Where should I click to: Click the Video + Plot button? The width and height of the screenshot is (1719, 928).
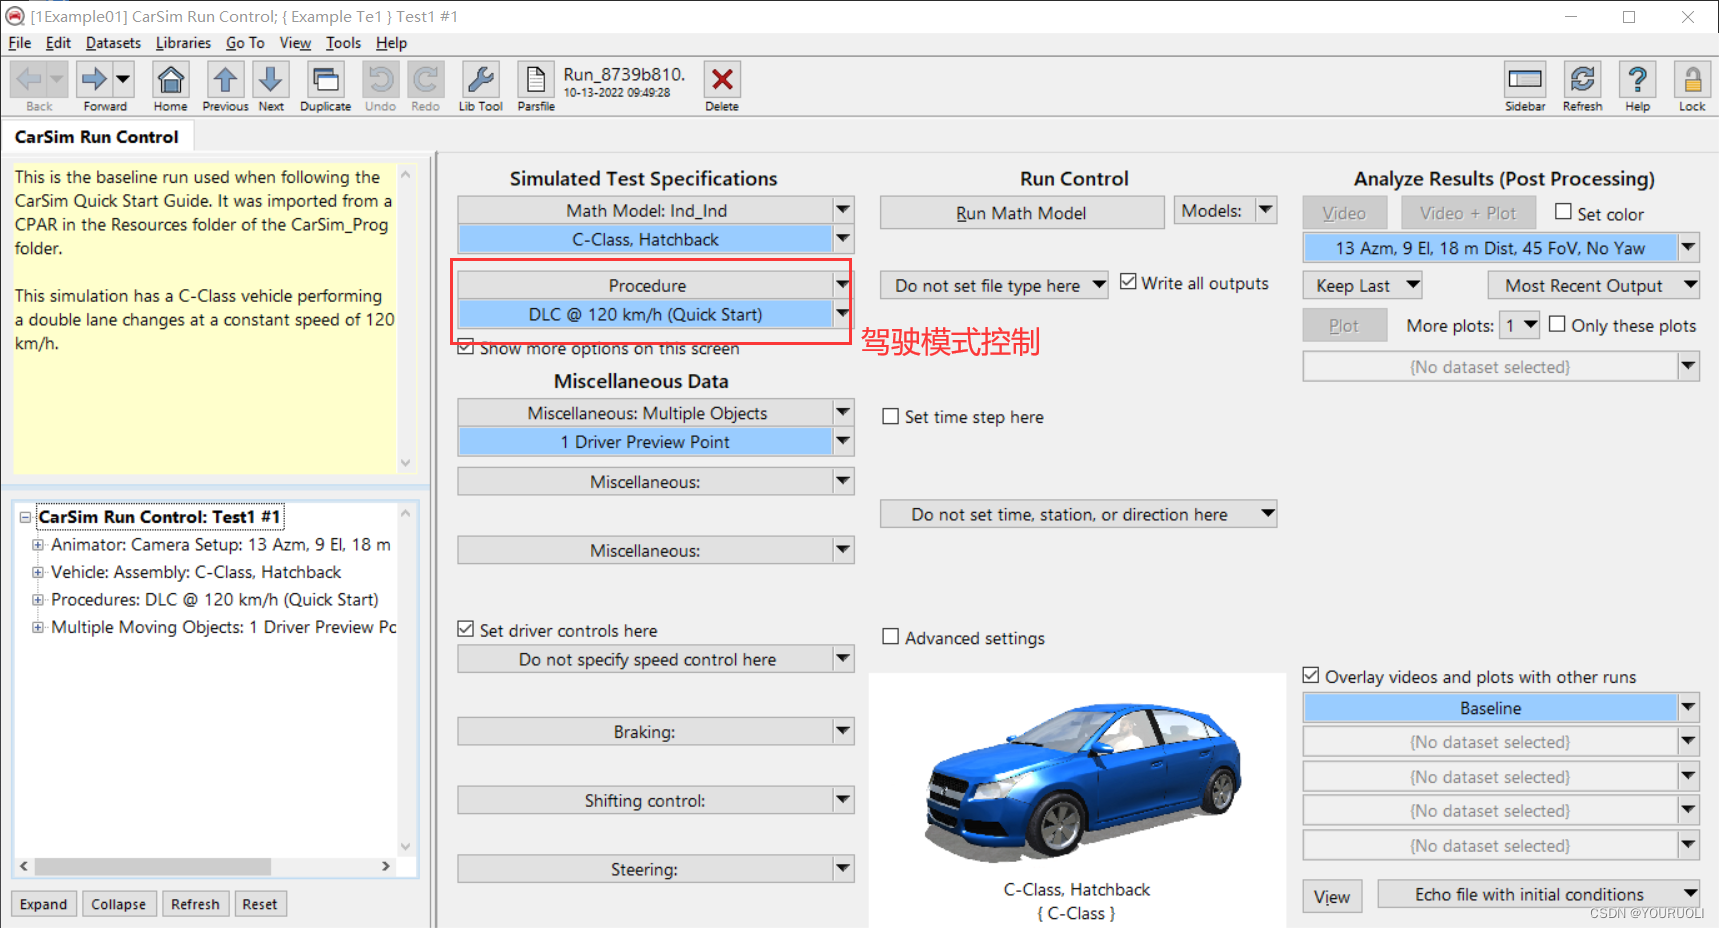(x=1467, y=213)
